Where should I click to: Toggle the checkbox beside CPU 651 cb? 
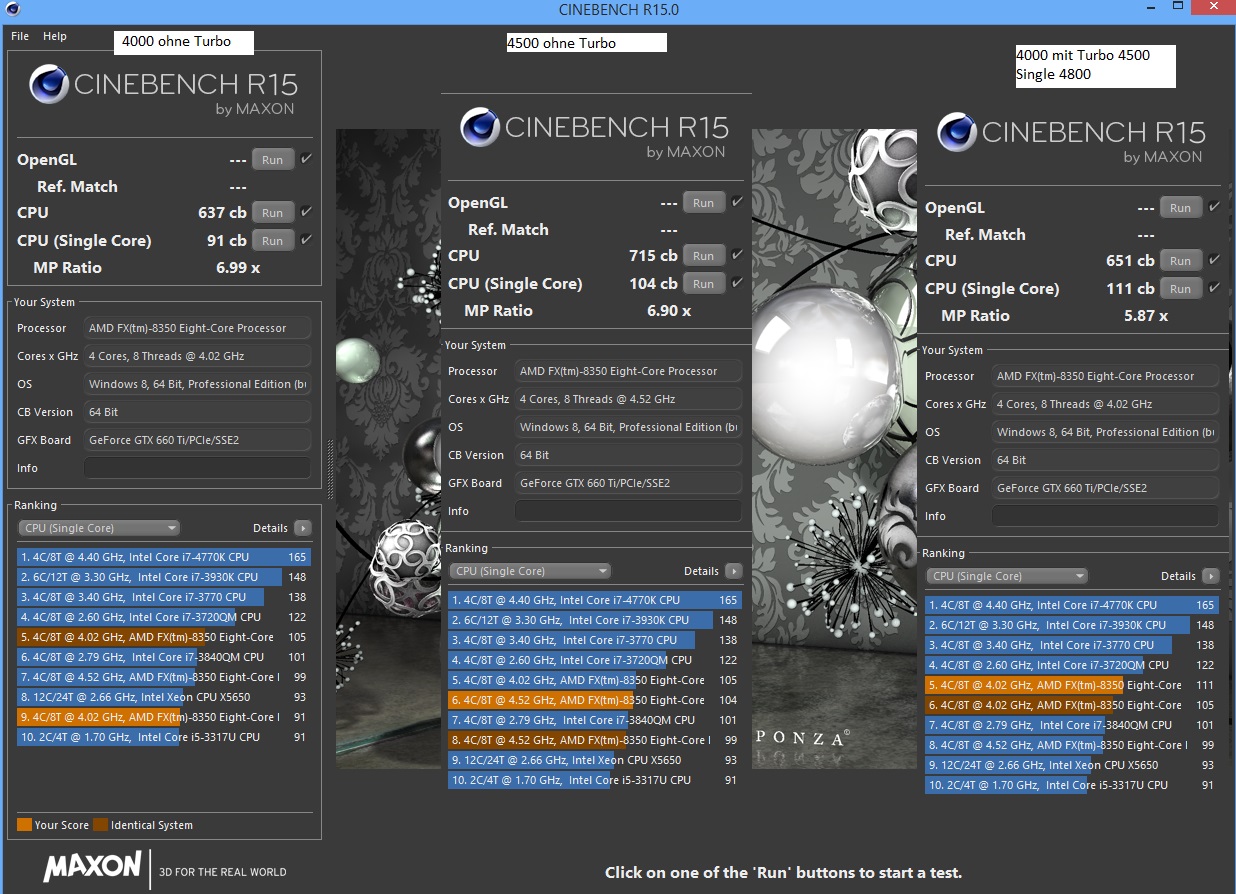pyautogui.click(x=1214, y=260)
